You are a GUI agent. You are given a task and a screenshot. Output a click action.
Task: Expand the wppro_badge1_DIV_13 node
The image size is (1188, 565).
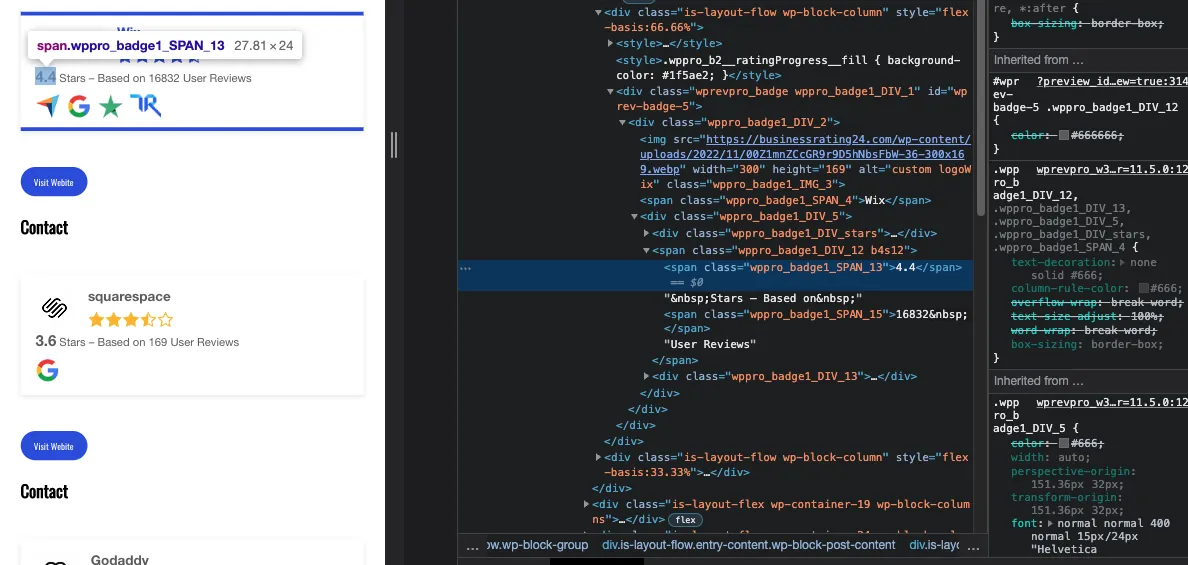point(646,376)
